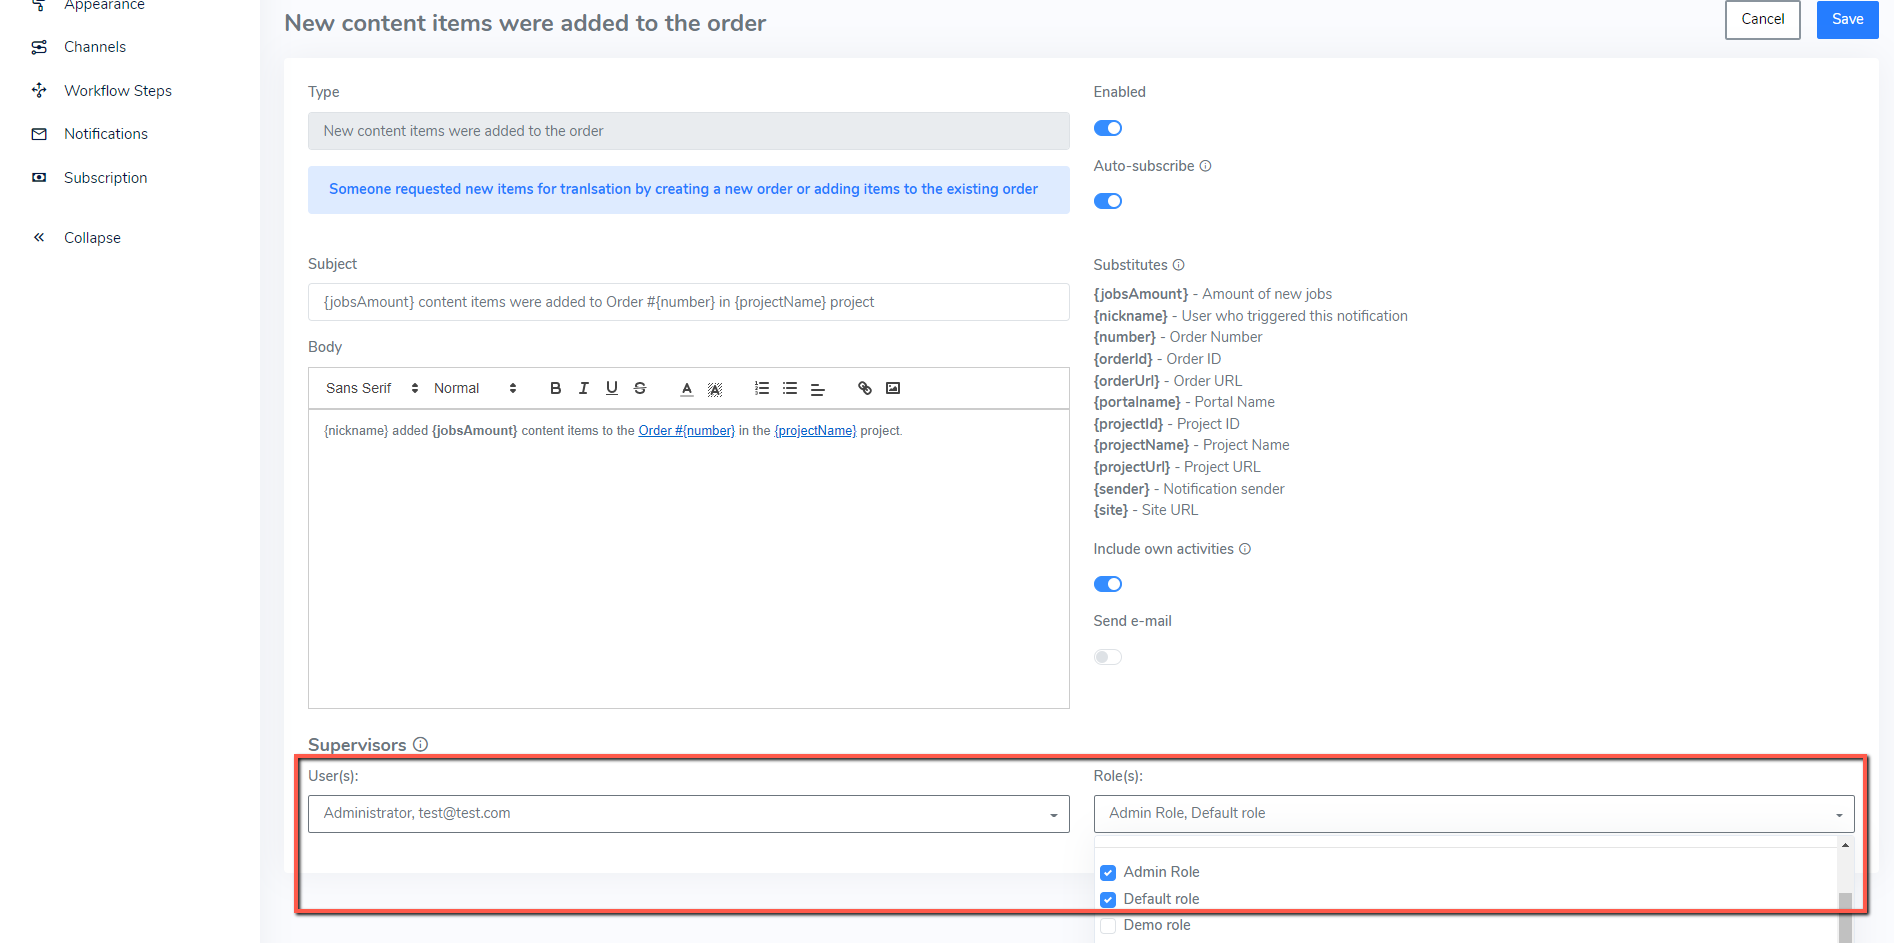This screenshot has width=1894, height=943.
Task: Click the '{jobsAmount} - Amount of new jobs' substitute
Action: pyautogui.click(x=1213, y=294)
